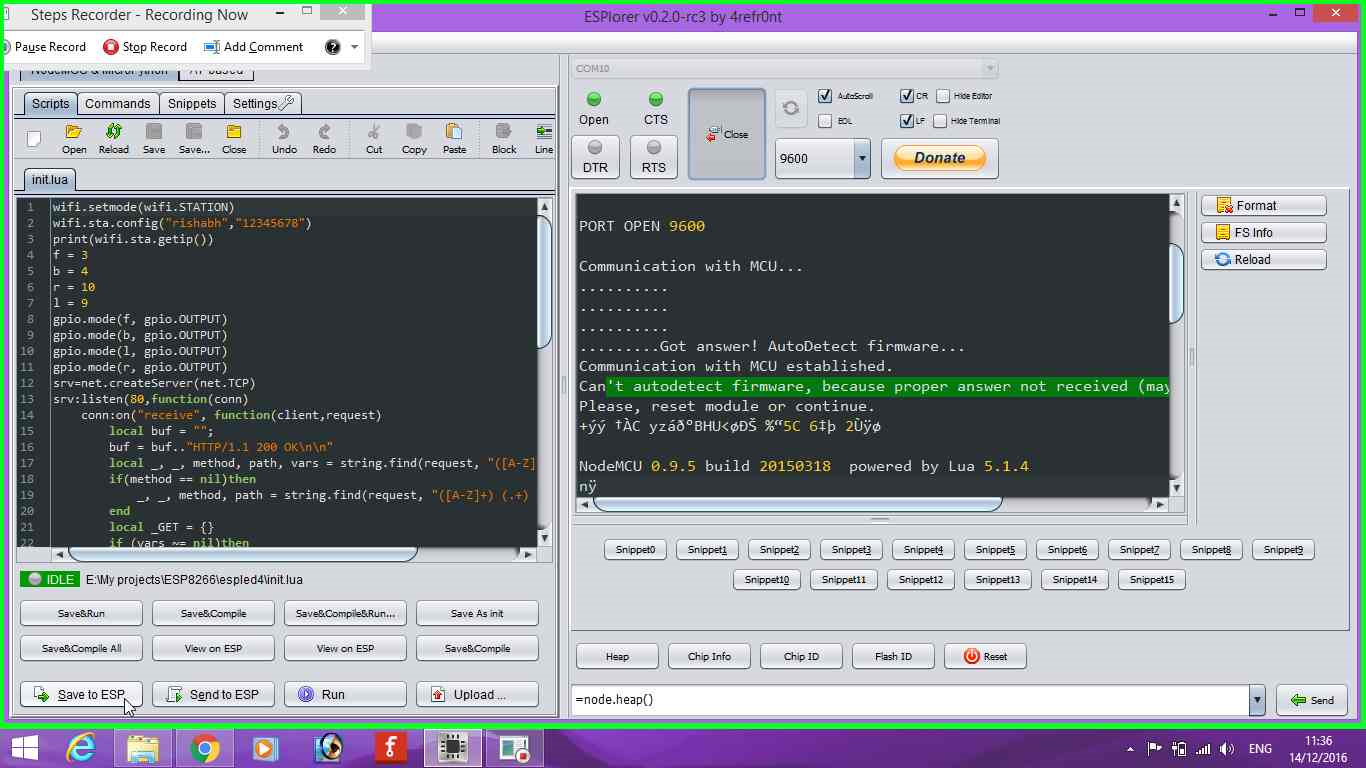Viewport: 1366px width, 768px height.
Task: Click the Save&Run button
Action: coord(81,613)
